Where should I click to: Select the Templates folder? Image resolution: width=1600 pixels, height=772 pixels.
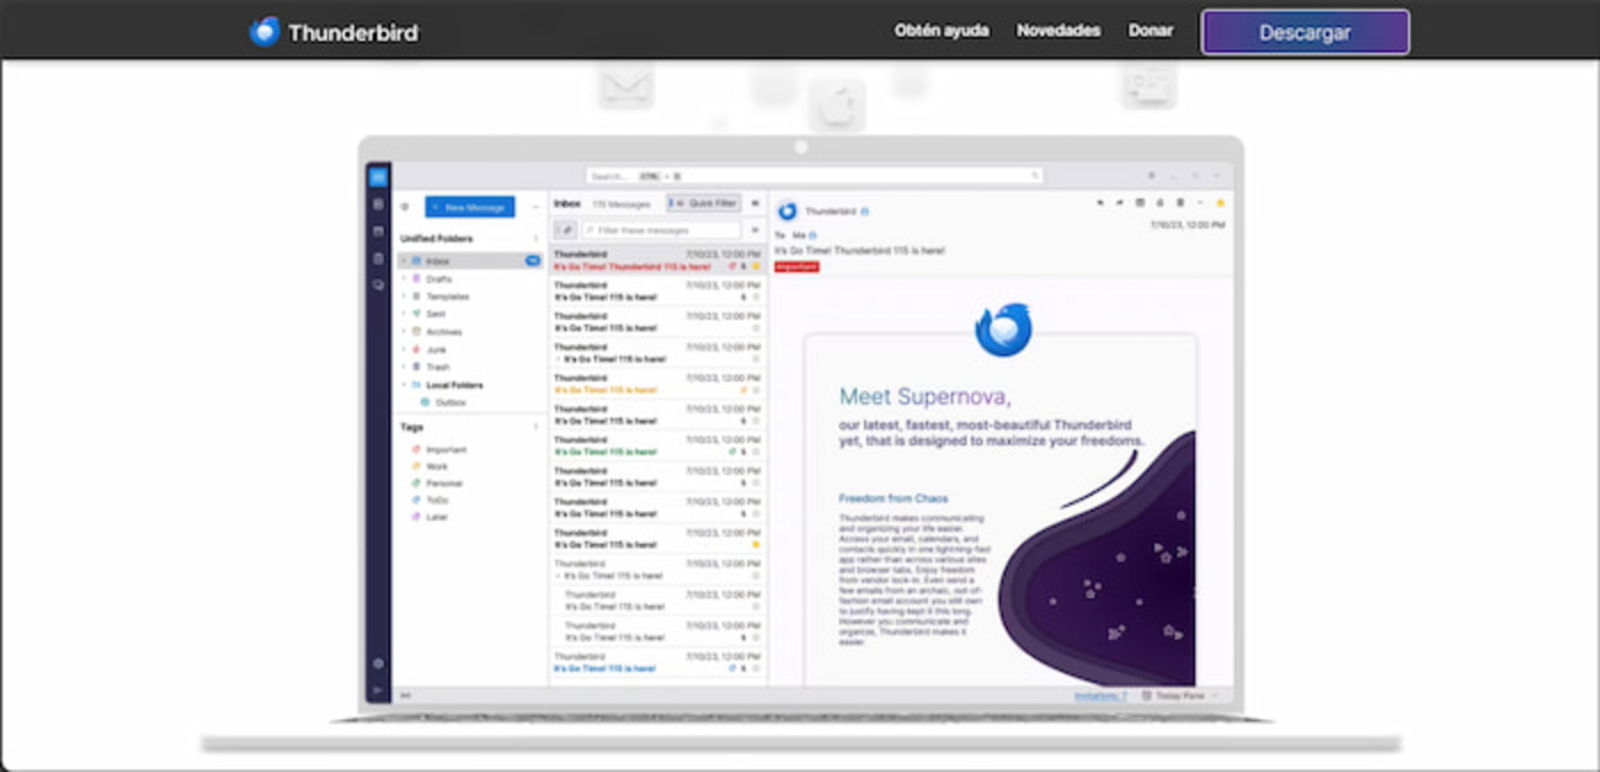point(470,297)
